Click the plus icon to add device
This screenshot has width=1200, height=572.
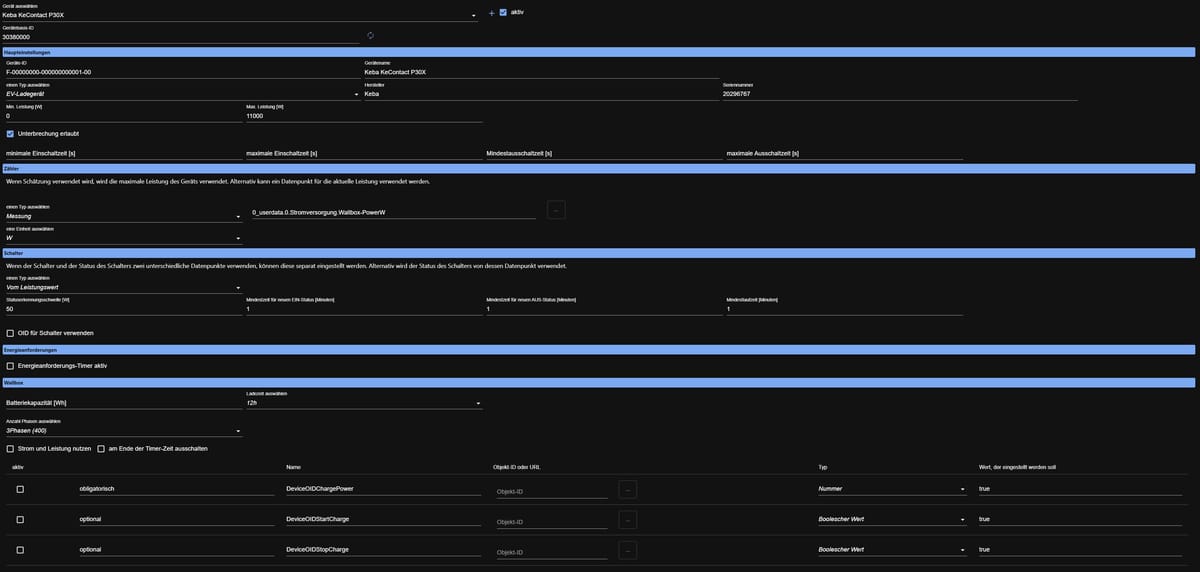coord(491,13)
